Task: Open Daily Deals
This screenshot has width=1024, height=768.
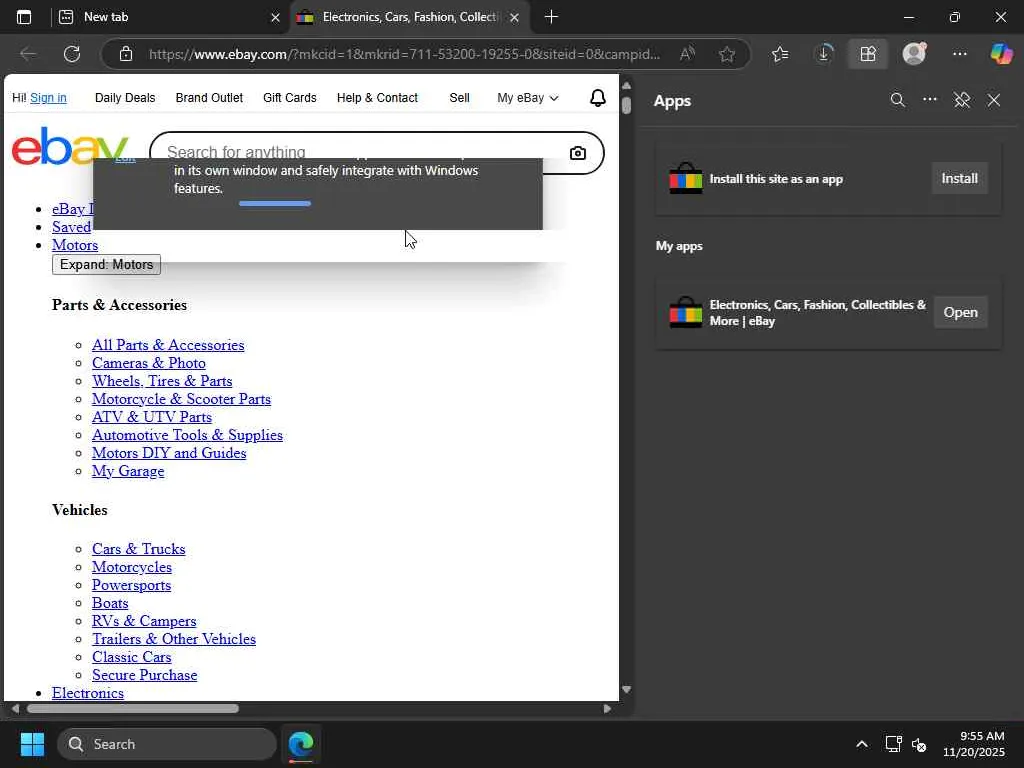Action: (125, 98)
